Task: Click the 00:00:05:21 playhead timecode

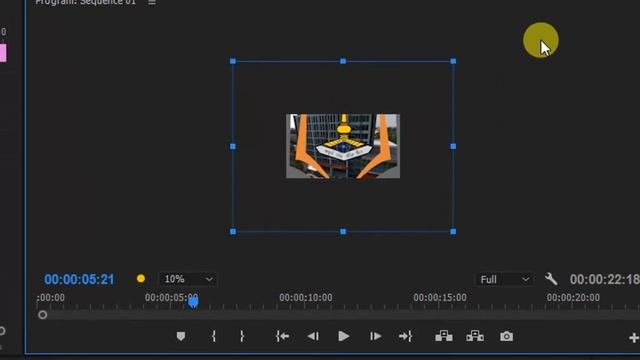Action: [x=79, y=280]
